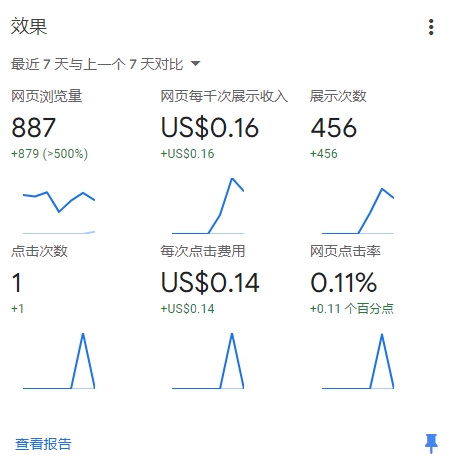Click the +879 (>500%) change text
Viewport: 455px width, 467px height.
pyautogui.click(x=50, y=154)
